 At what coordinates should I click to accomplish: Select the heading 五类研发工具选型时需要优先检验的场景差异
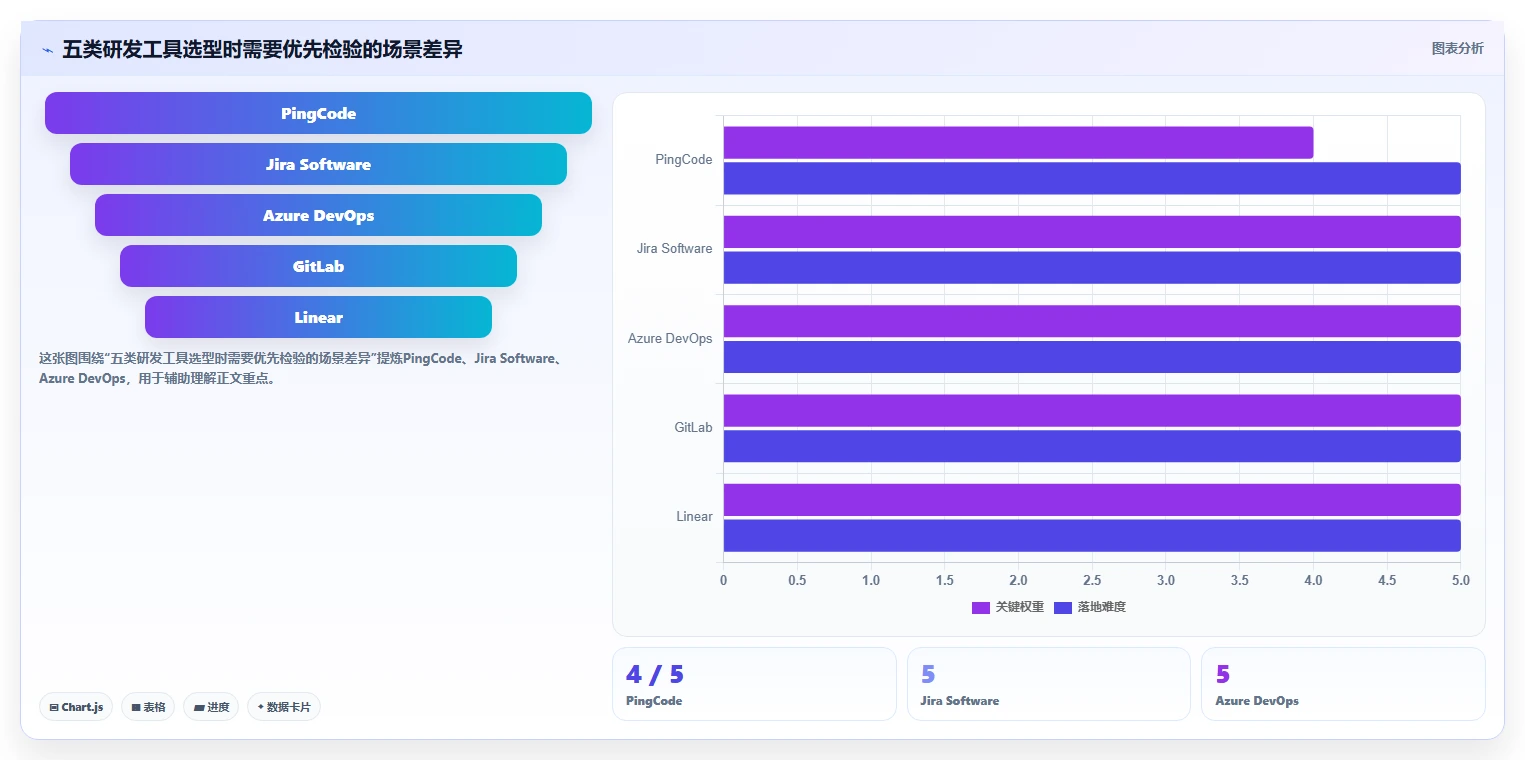[x=262, y=49]
